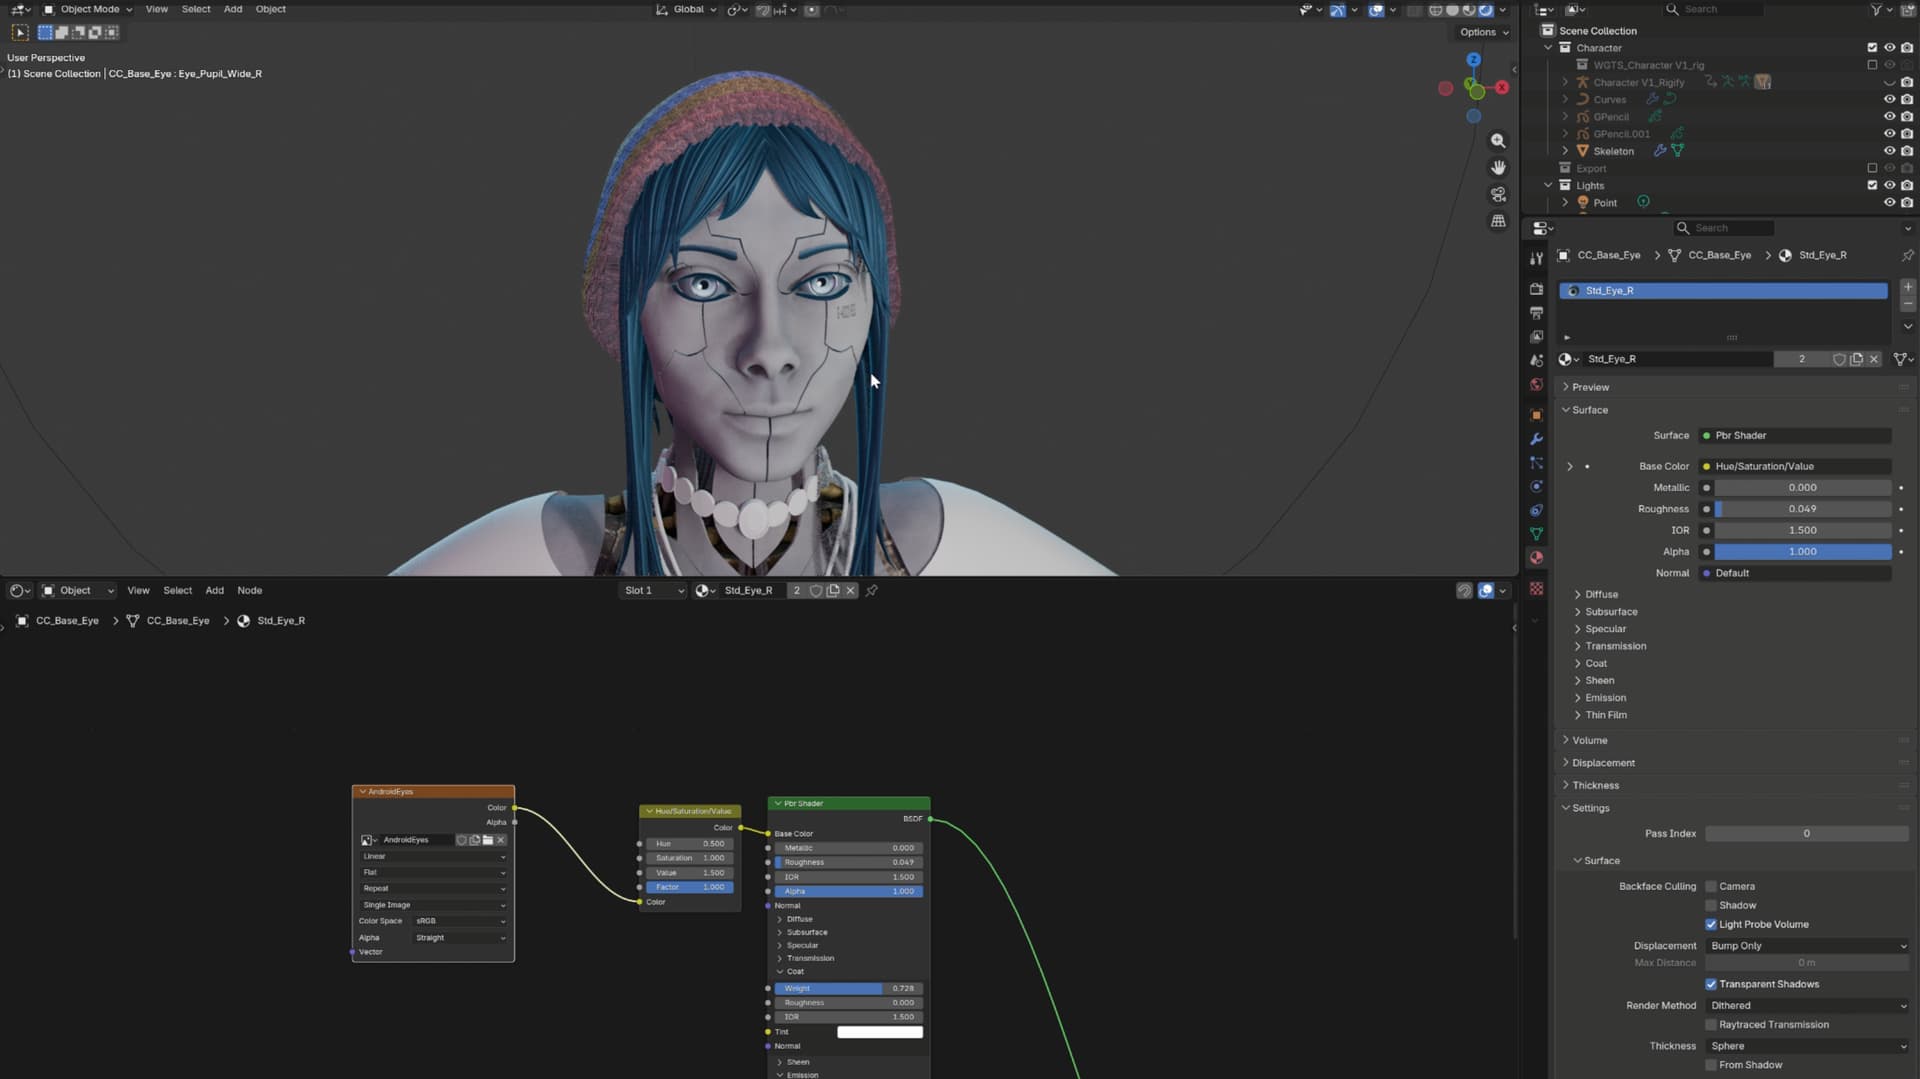Adjust the Roughness slider in properties

(x=1802, y=509)
